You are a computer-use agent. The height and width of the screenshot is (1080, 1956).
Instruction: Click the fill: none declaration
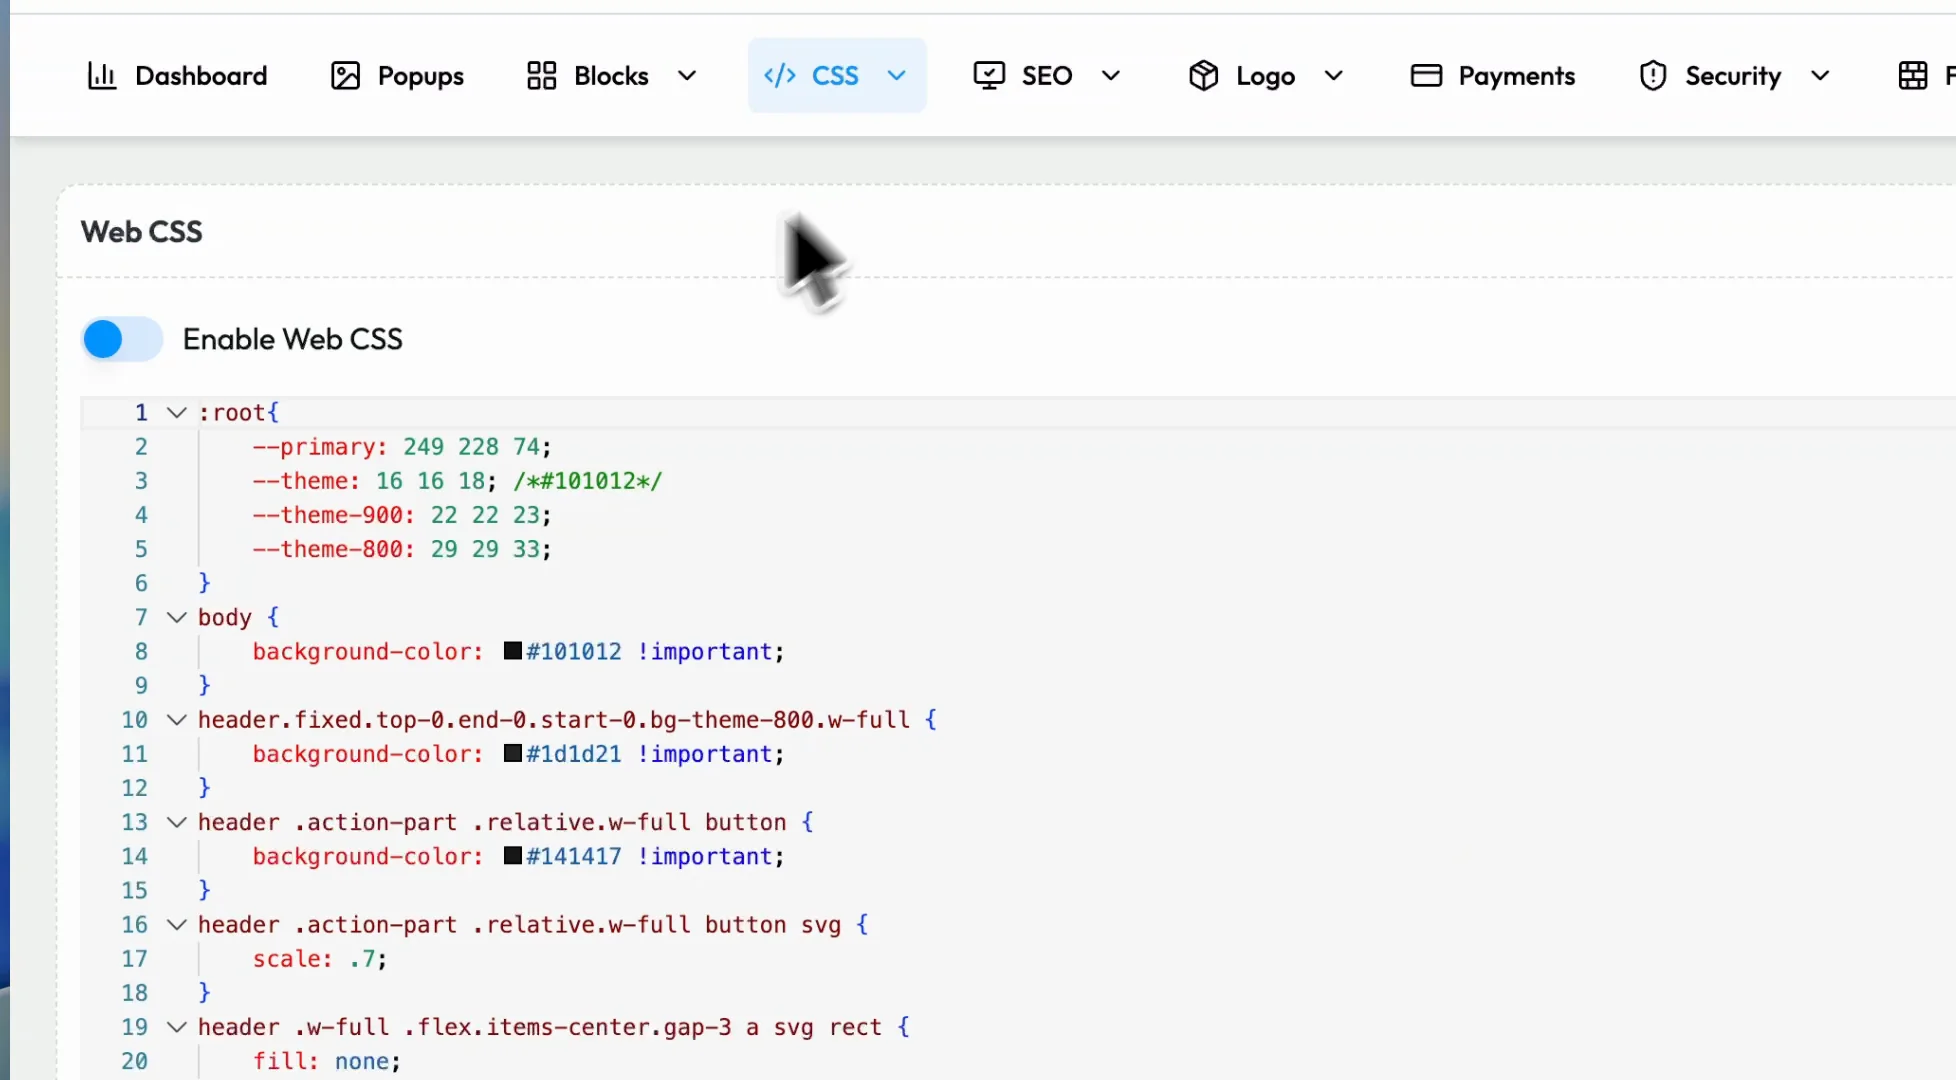pyautogui.click(x=327, y=1061)
